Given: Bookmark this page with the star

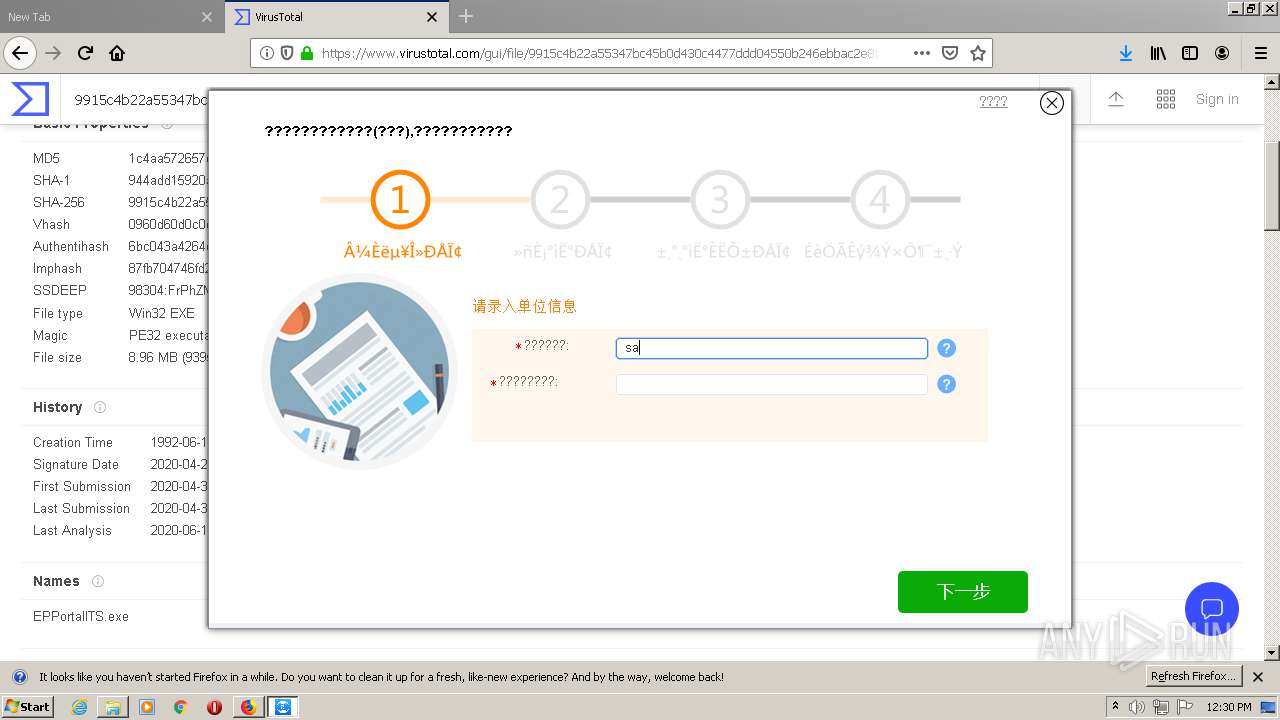Looking at the screenshot, I should 978,53.
